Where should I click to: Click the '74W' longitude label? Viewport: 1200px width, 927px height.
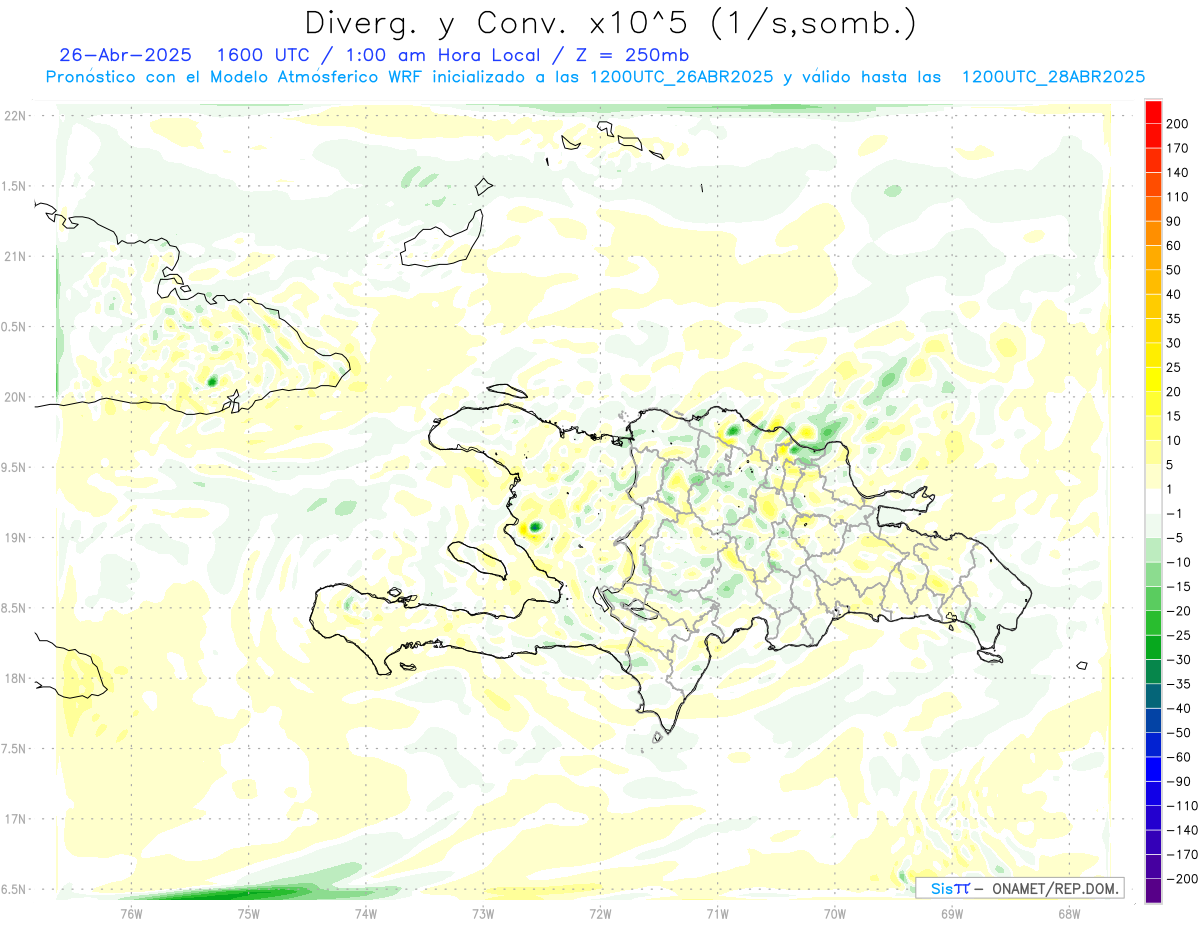[x=366, y=913]
